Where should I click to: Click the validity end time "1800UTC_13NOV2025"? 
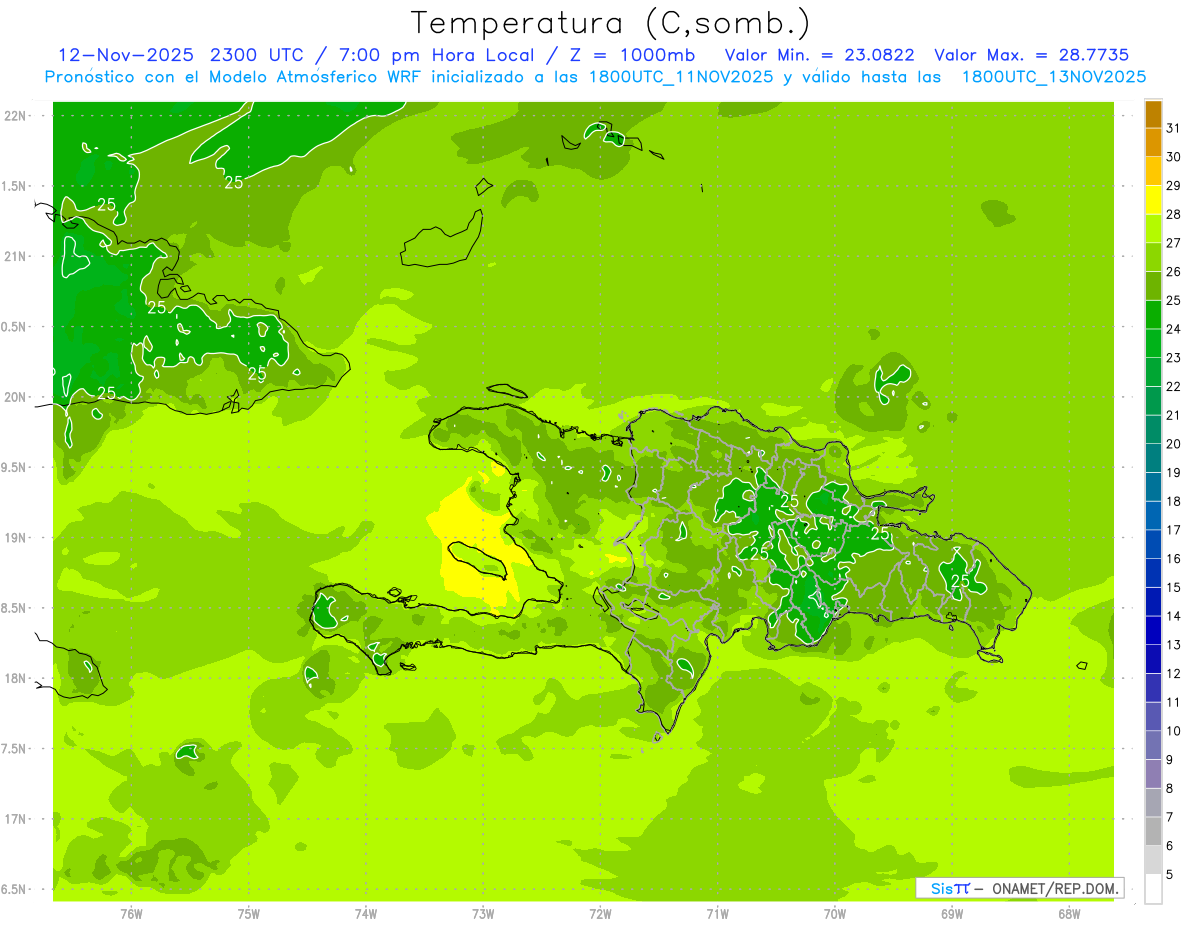click(x=1053, y=77)
